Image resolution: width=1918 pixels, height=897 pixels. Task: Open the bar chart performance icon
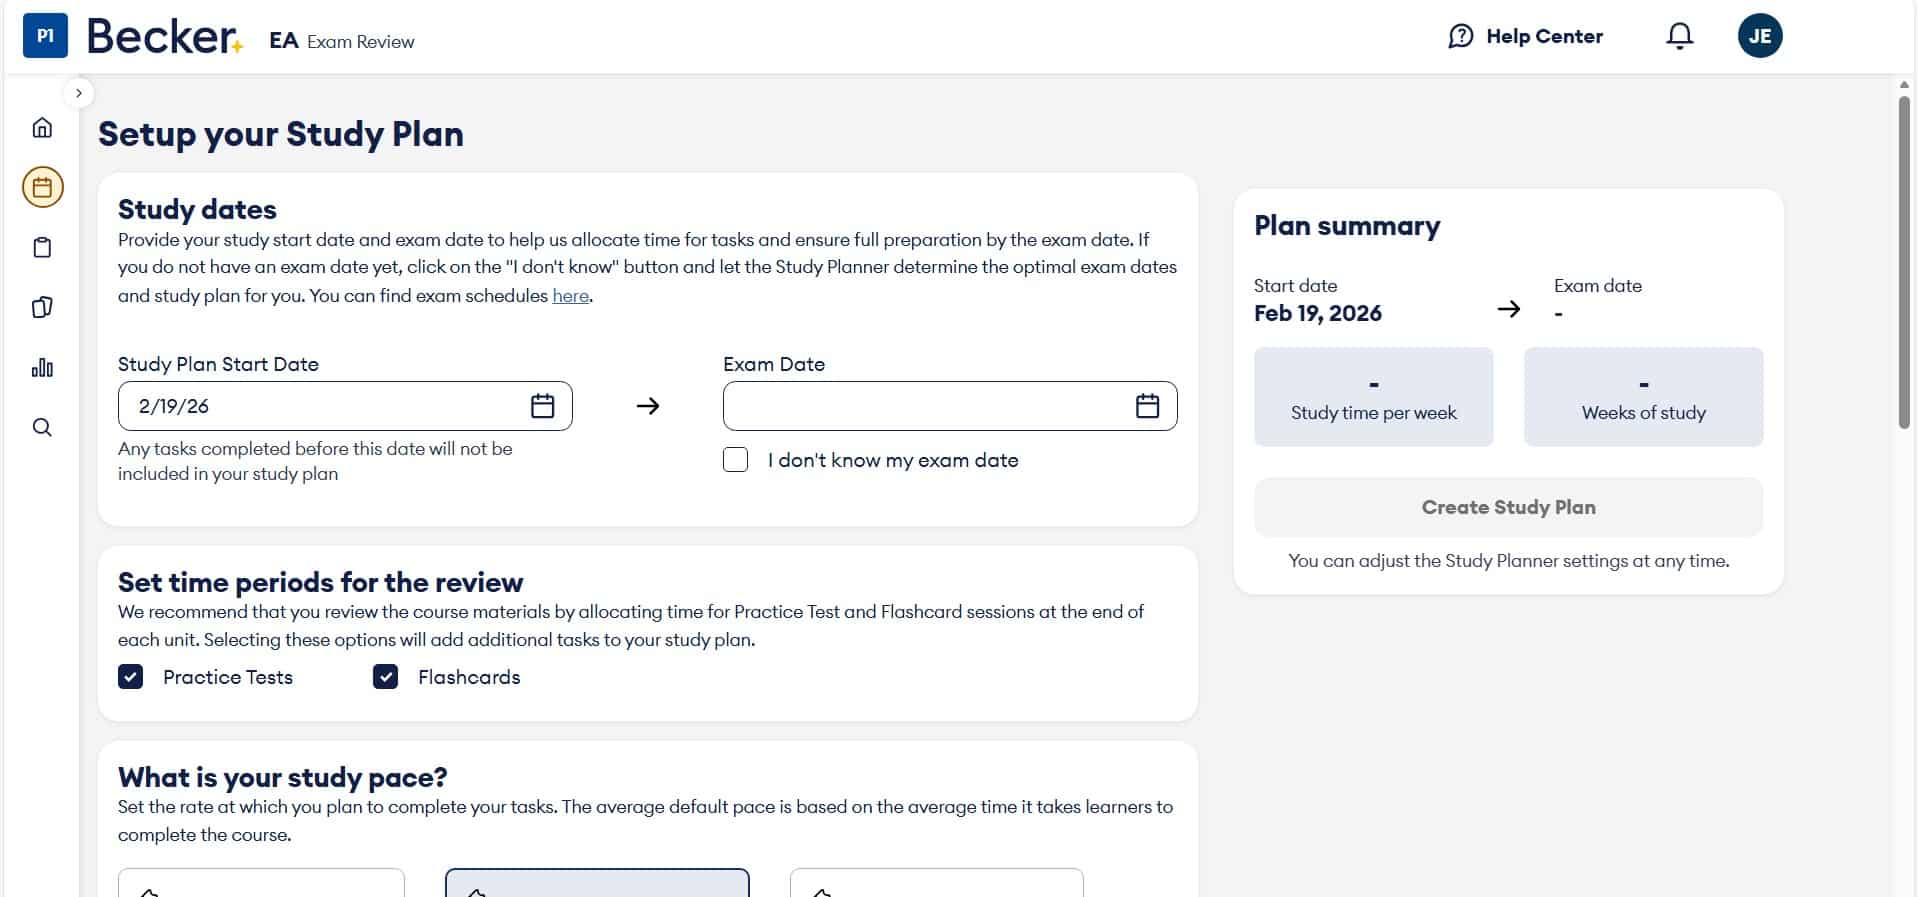tap(42, 367)
